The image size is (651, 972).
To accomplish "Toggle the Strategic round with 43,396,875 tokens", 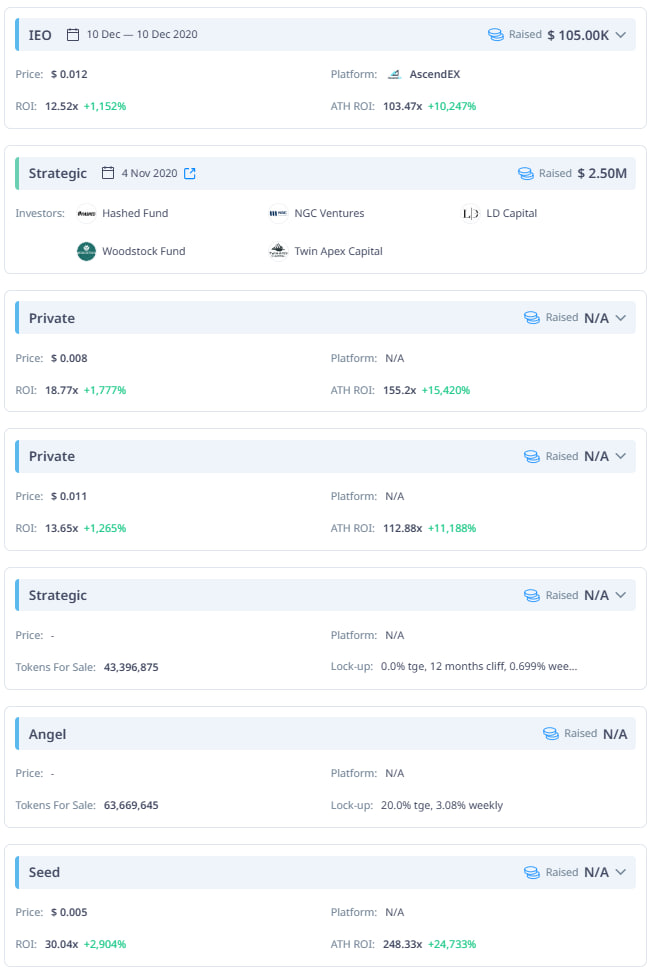I will click(621, 595).
